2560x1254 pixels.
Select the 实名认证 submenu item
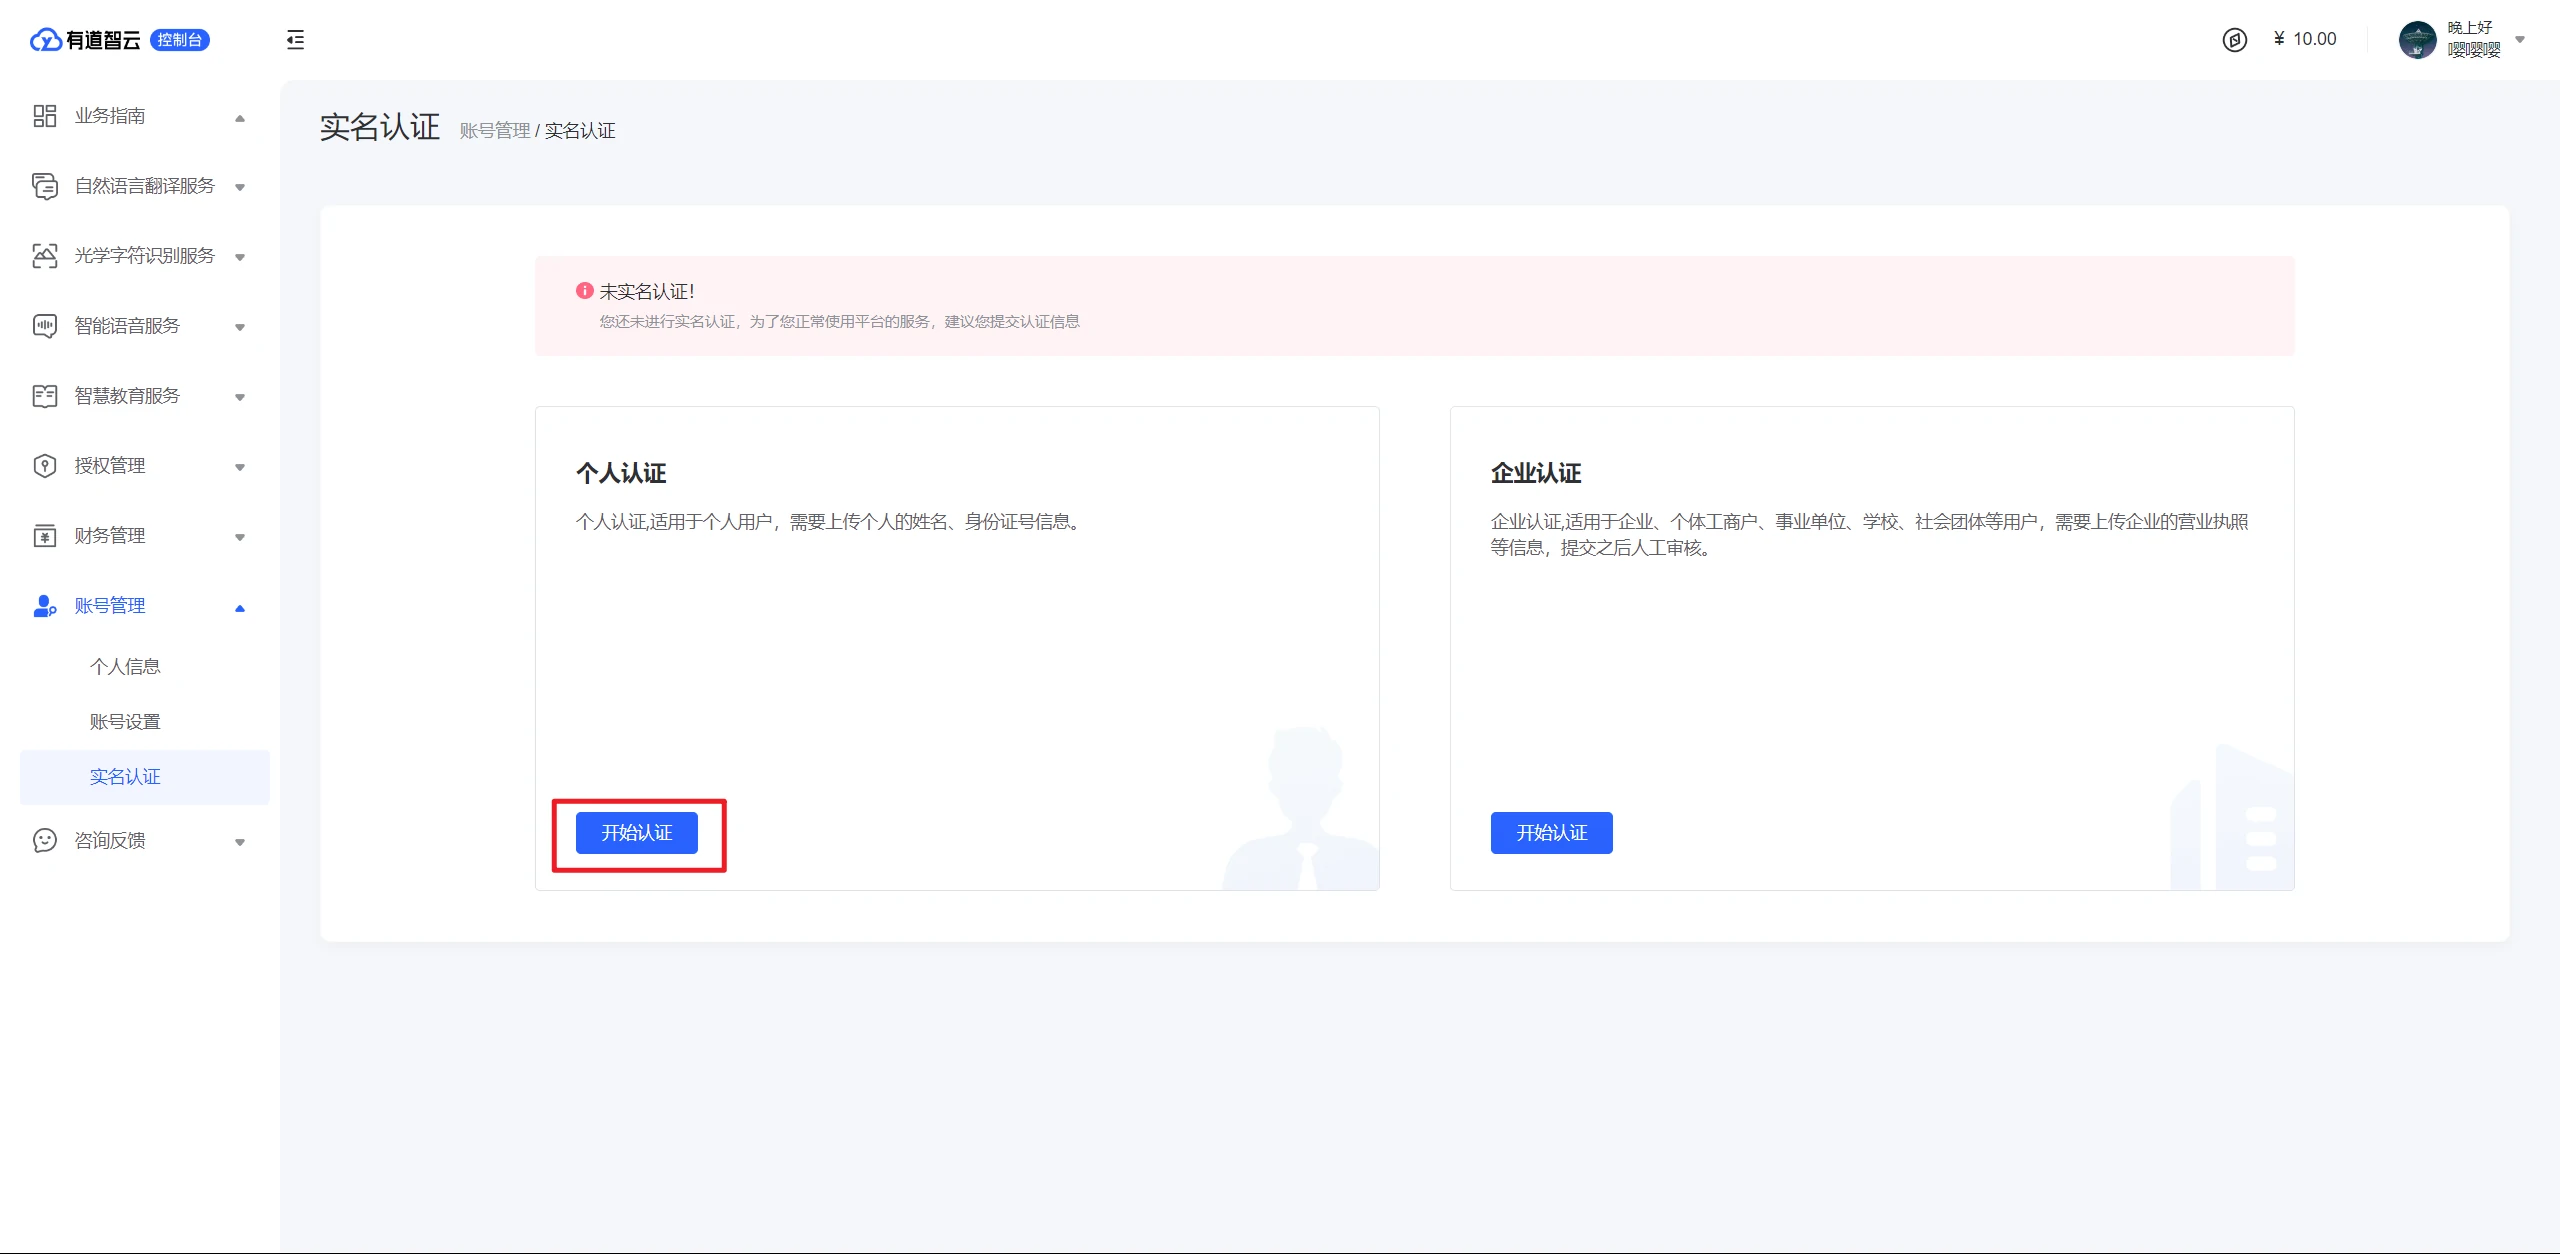125,777
